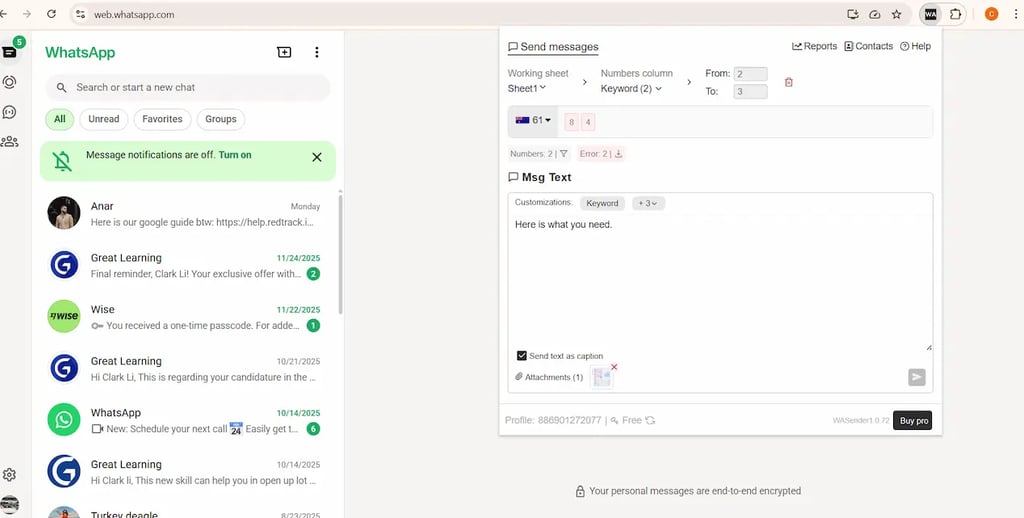Bookmark this page with star icon
The height and width of the screenshot is (518, 1024).
tap(897, 14)
